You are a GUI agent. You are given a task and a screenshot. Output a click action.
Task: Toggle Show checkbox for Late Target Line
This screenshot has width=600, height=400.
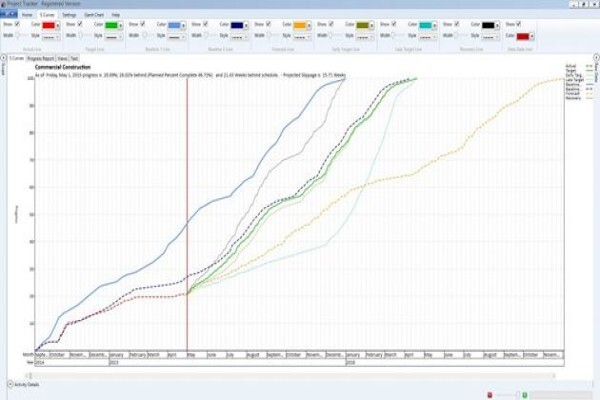(x=394, y=24)
